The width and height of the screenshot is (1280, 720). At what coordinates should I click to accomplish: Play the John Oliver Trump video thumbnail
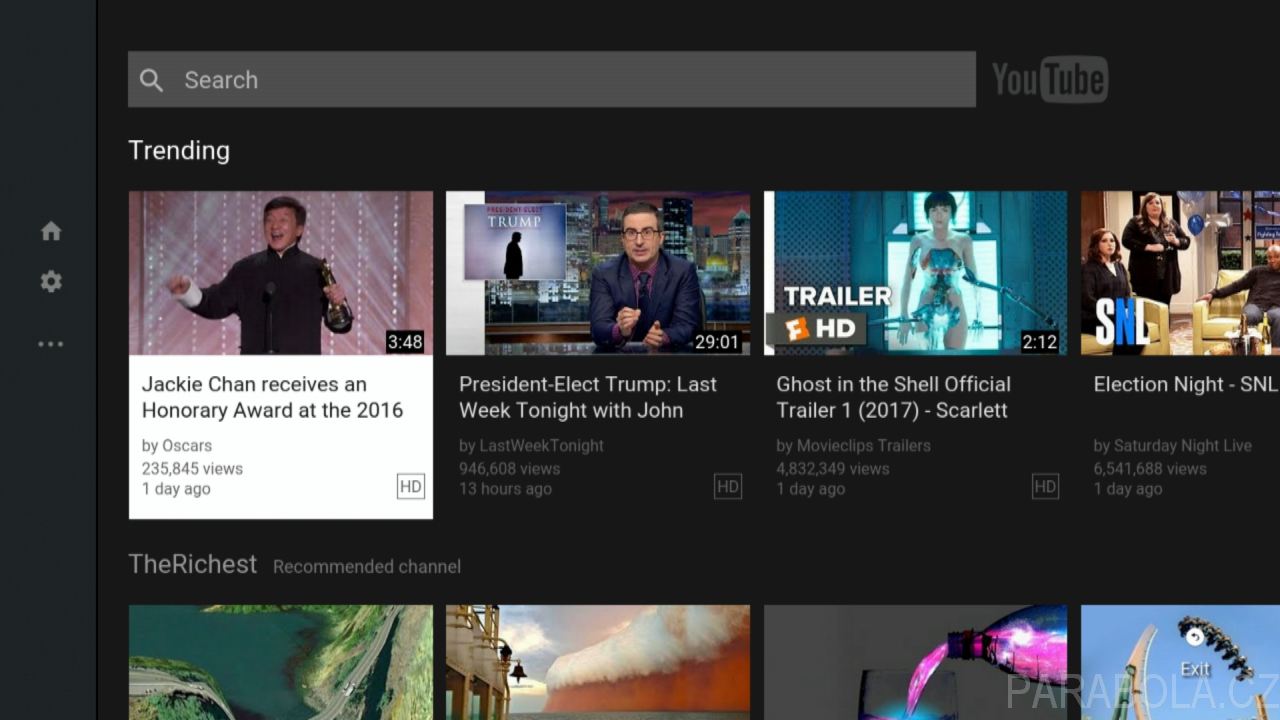598,273
